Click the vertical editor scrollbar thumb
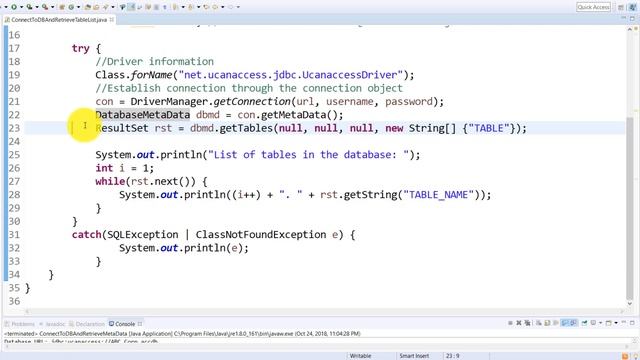This screenshot has height=360, width=640. 630,210
